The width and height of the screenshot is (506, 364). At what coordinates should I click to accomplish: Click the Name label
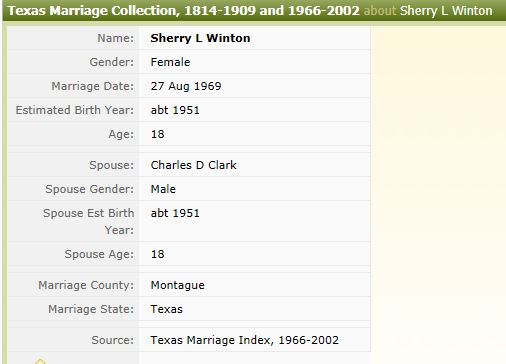115,38
